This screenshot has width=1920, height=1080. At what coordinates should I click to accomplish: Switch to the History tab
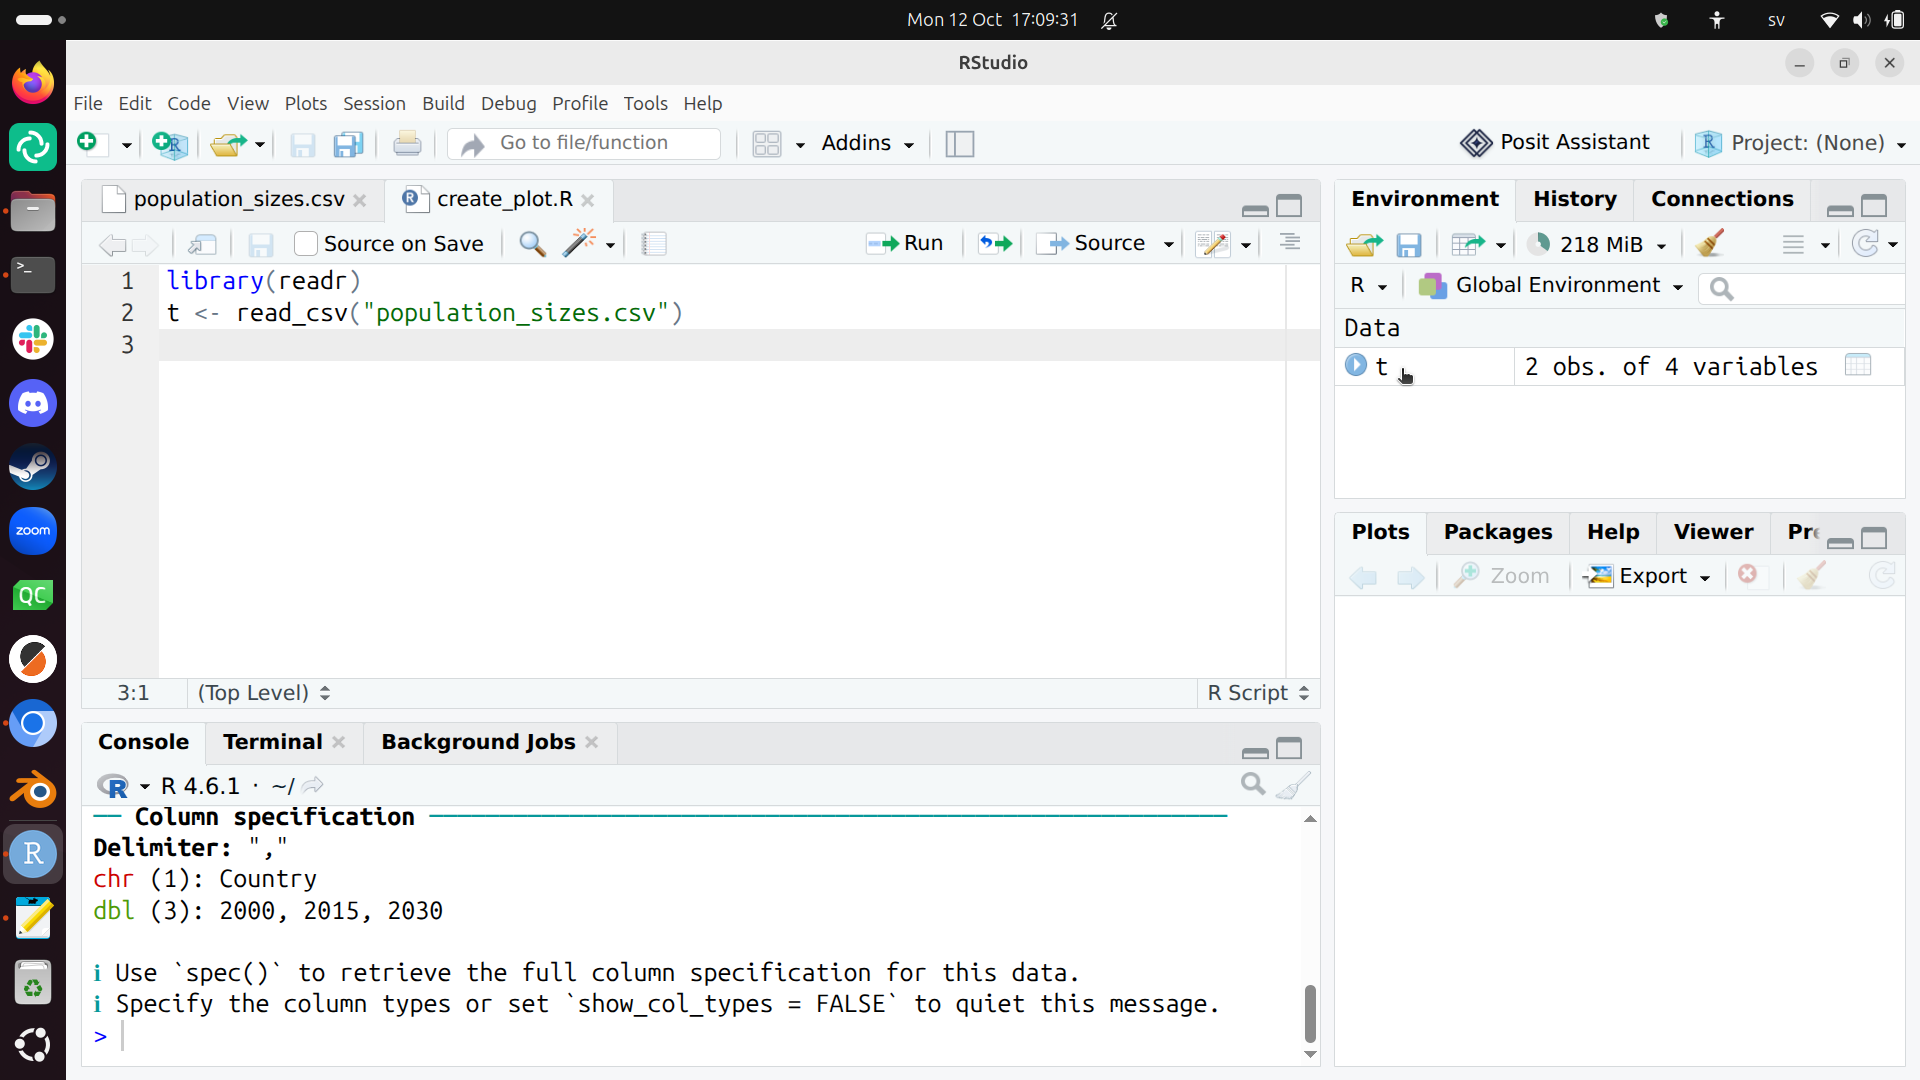click(1574, 199)
